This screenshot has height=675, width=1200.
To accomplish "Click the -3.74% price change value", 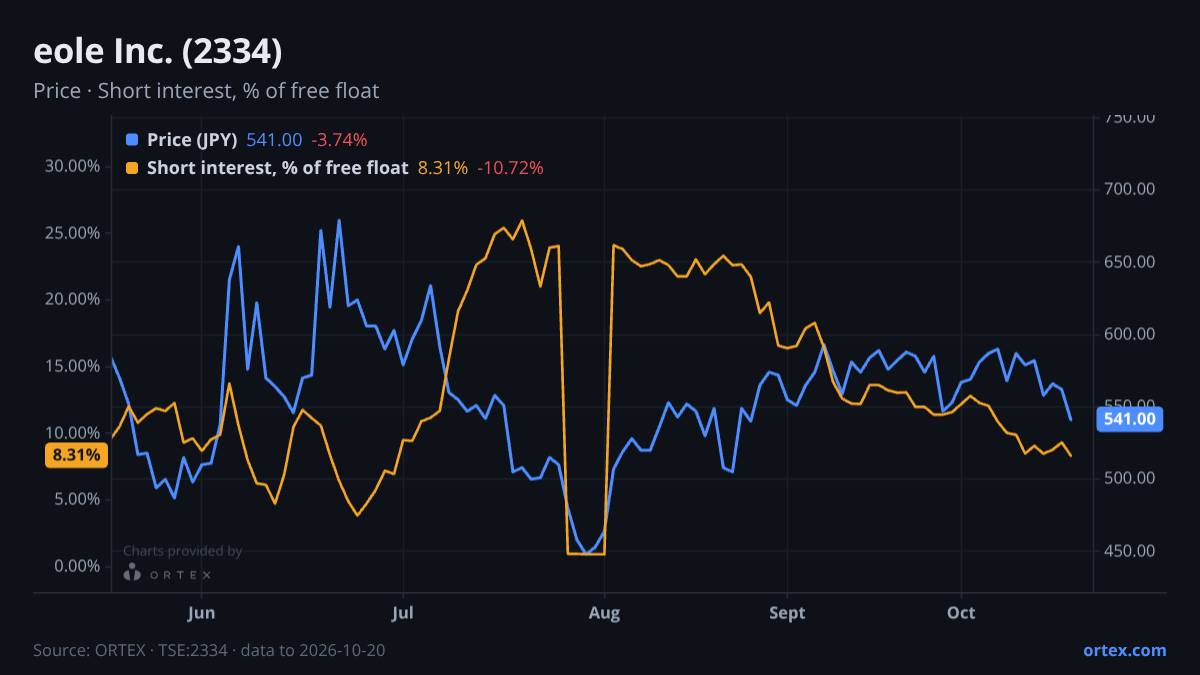I will click(339, 140).
